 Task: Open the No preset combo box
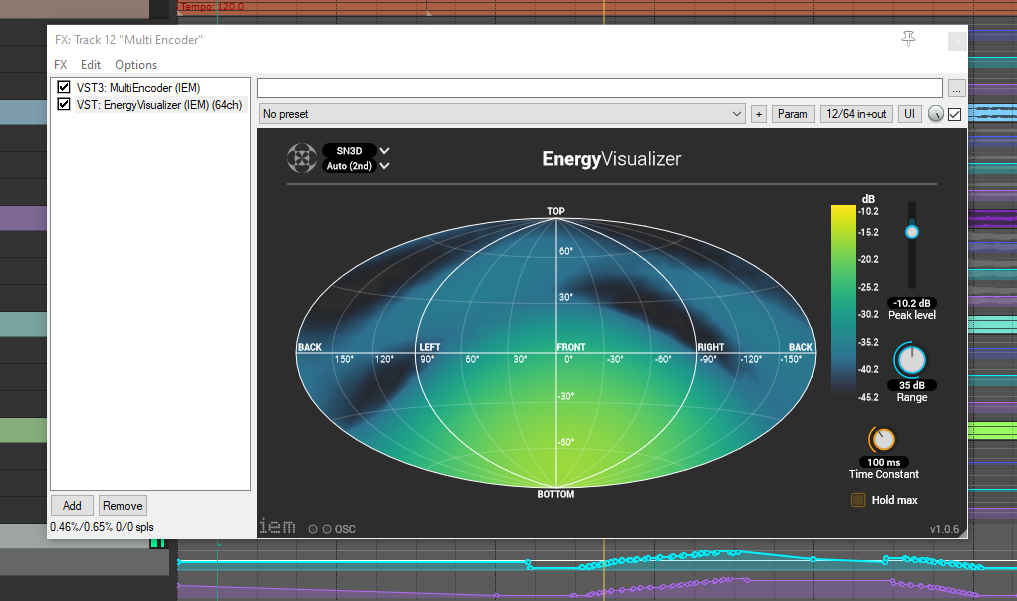click(x=501, y=114)
